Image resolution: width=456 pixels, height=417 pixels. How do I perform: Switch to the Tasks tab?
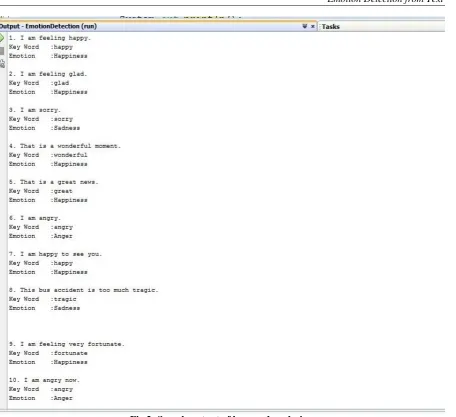pyautogui.click(x=330, y=27)
